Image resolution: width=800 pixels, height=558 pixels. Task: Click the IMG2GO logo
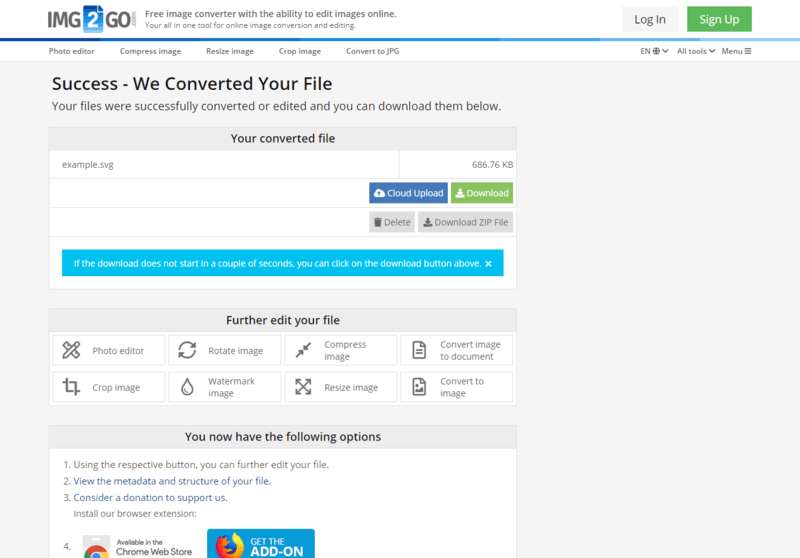coord(92,19)
